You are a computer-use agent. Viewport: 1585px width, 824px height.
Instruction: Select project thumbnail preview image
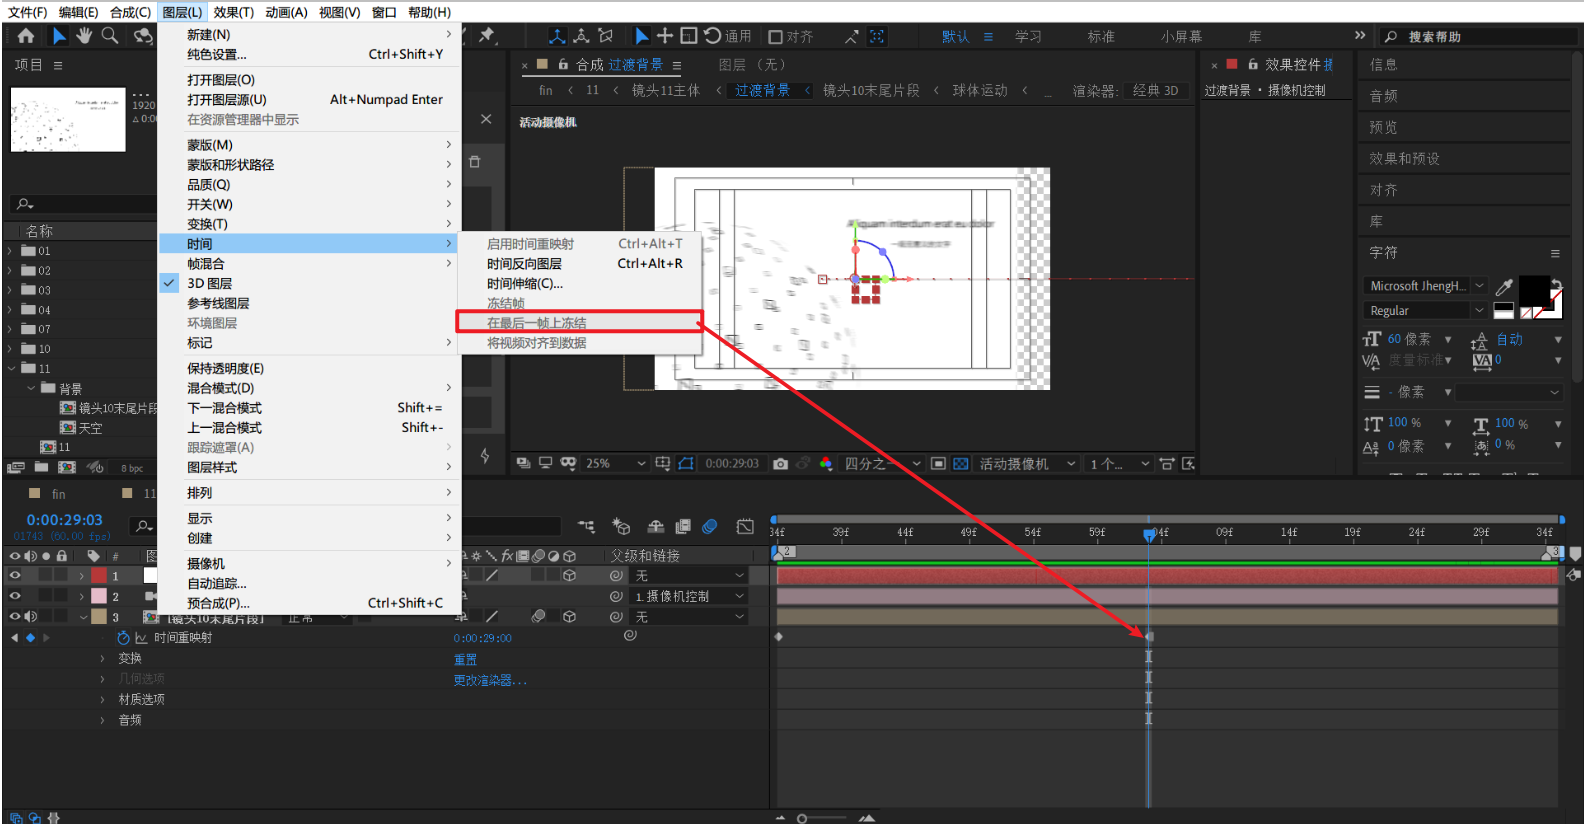[68, 120]
